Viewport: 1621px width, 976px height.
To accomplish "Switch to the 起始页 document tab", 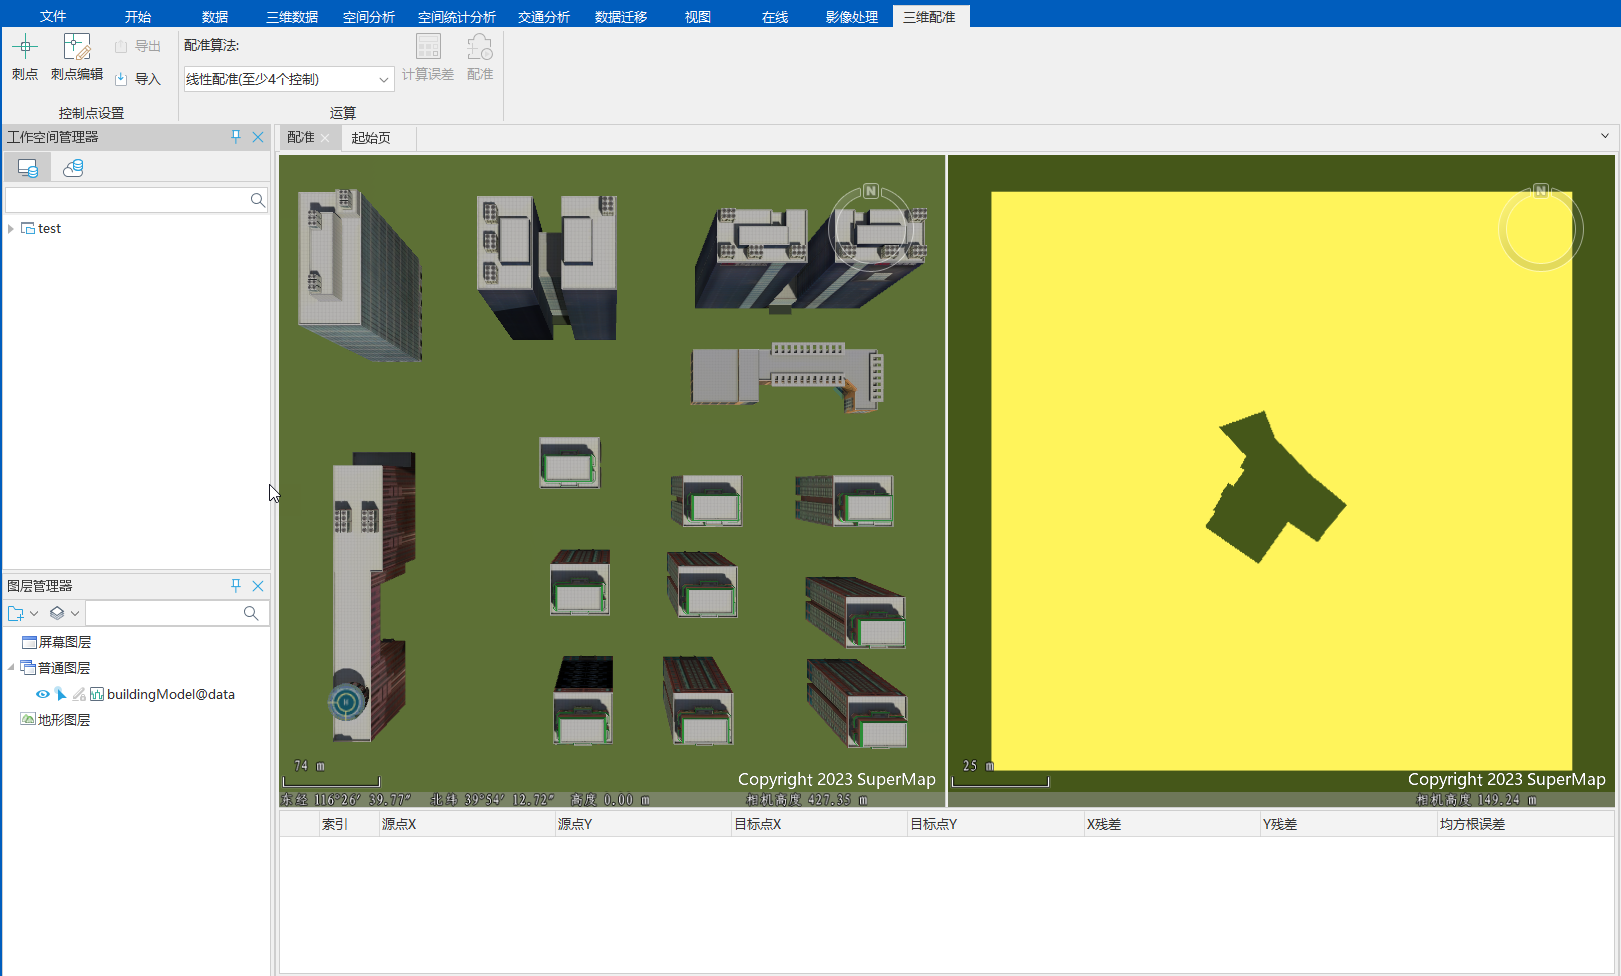I will click(371, 138).
